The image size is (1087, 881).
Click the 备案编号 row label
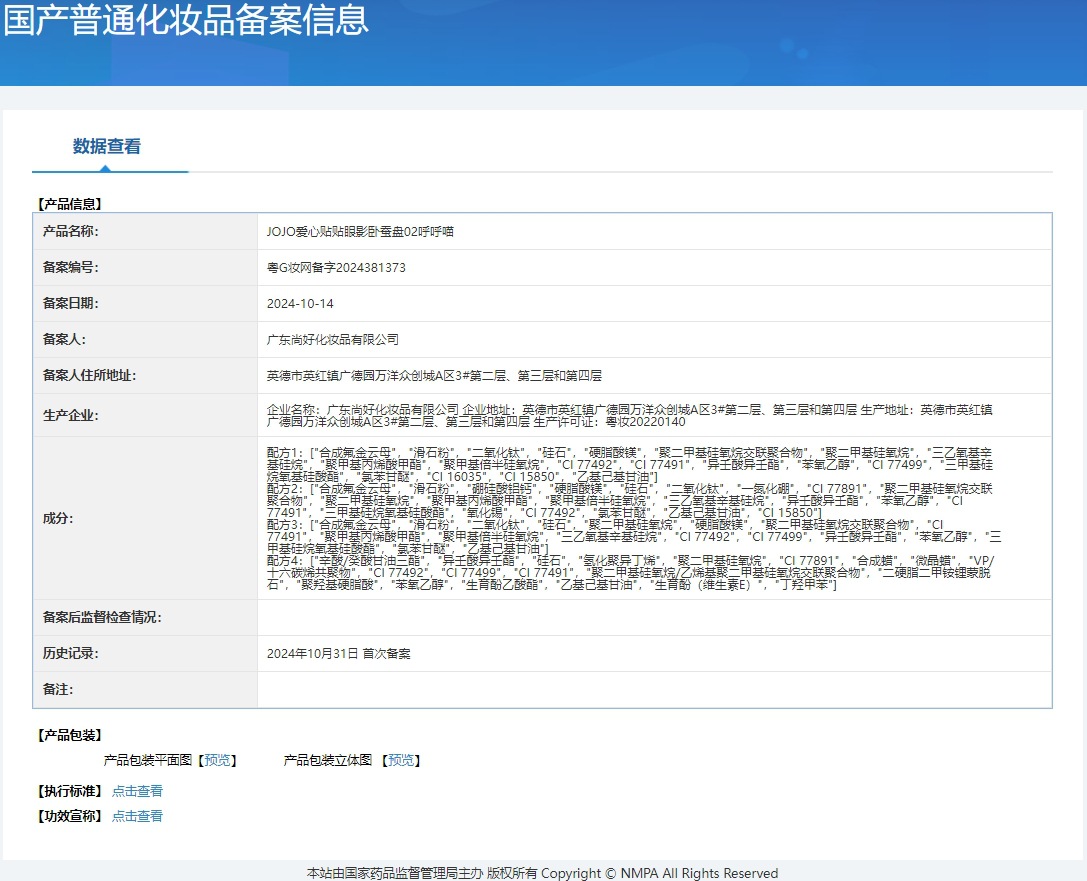click(71, 268)
